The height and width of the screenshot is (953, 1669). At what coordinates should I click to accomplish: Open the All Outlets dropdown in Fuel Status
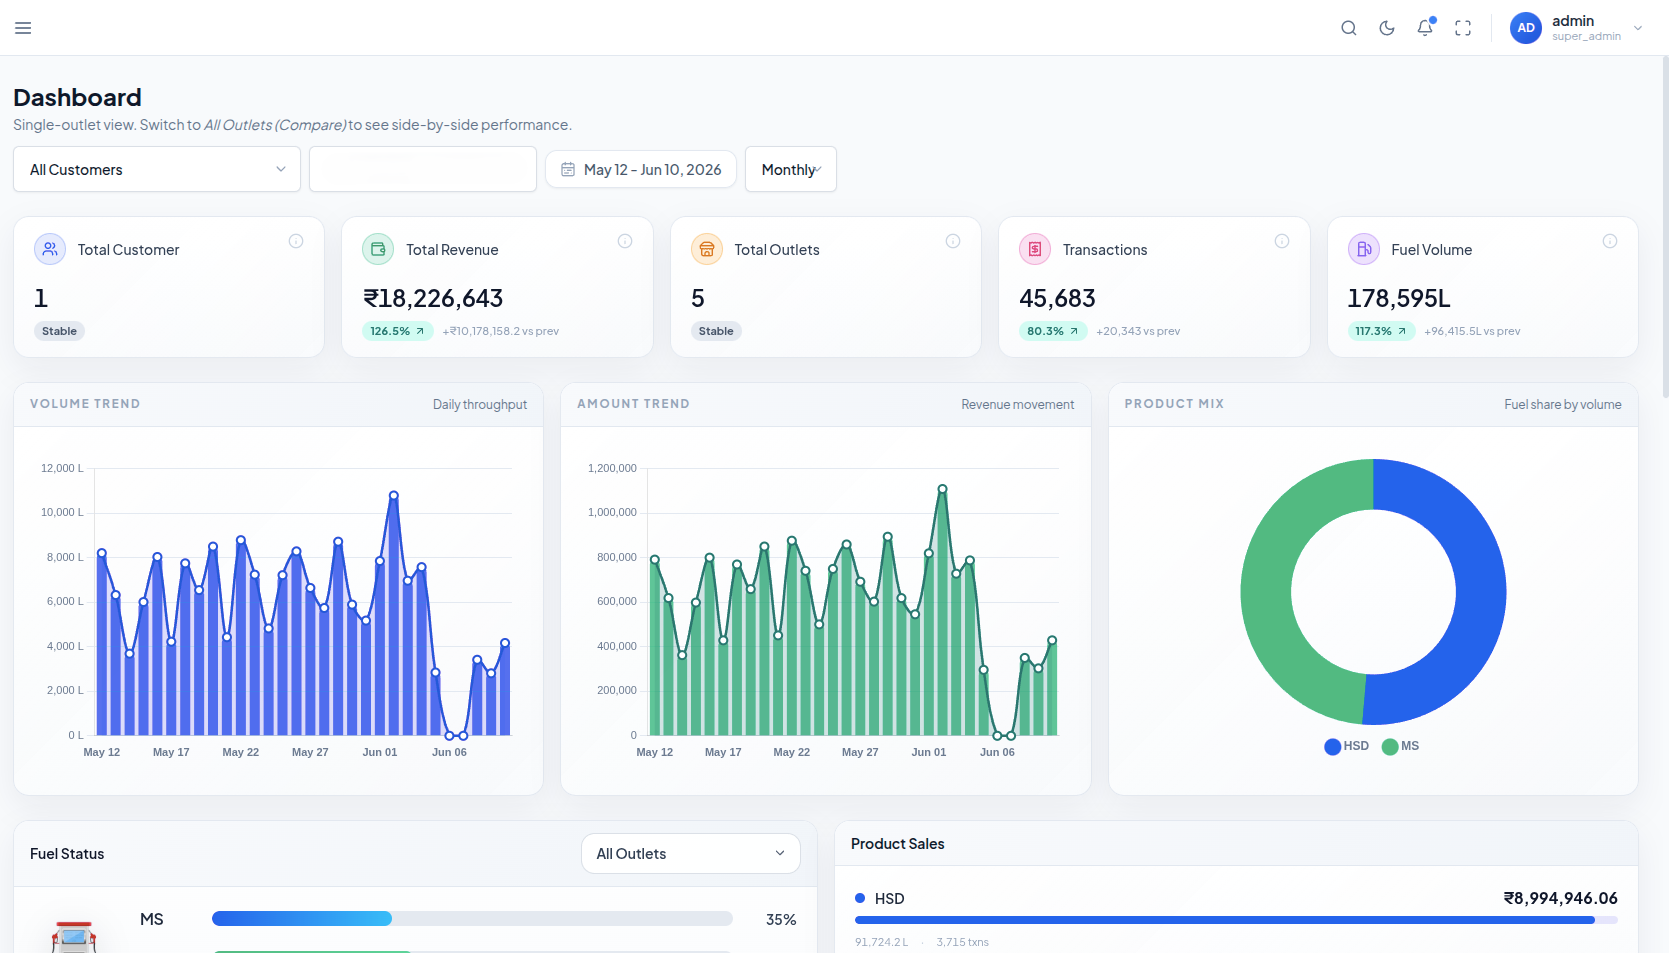691,853
